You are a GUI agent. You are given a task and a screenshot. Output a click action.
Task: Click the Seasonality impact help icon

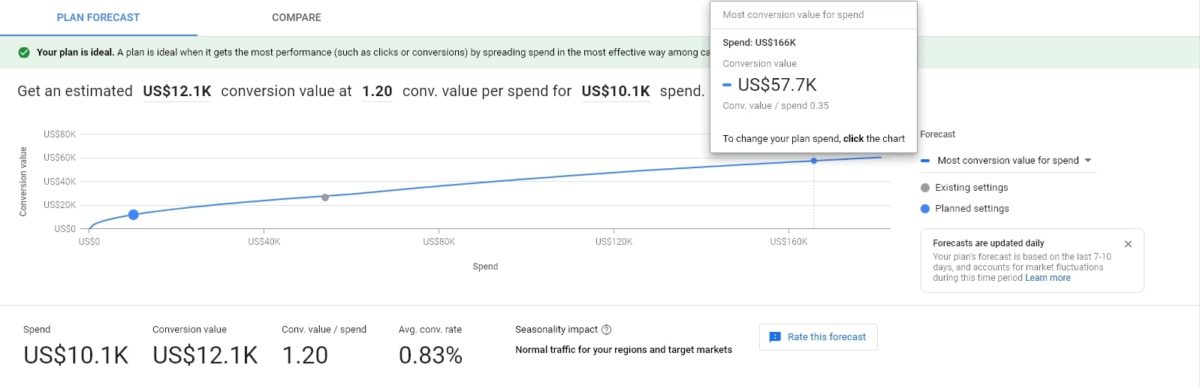(x=606, y=329)
